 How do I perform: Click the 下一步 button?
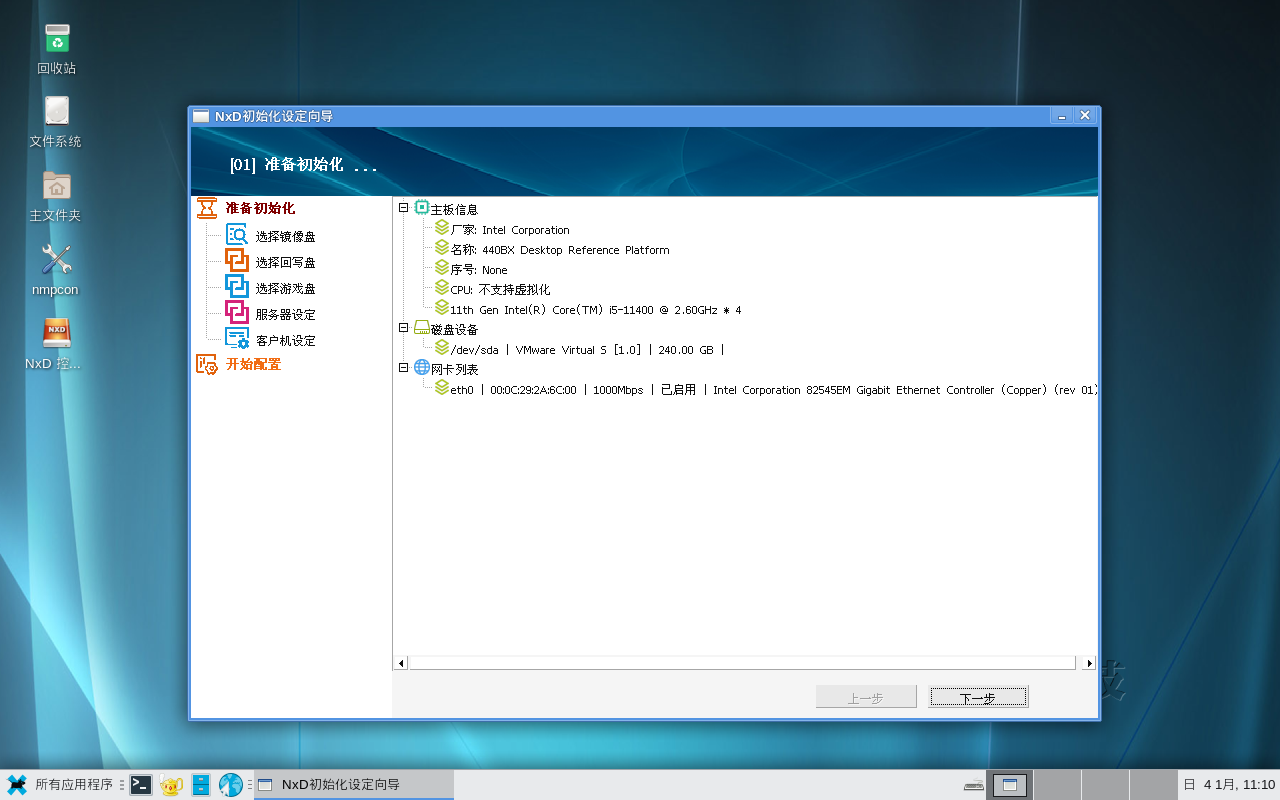point(977,697)
